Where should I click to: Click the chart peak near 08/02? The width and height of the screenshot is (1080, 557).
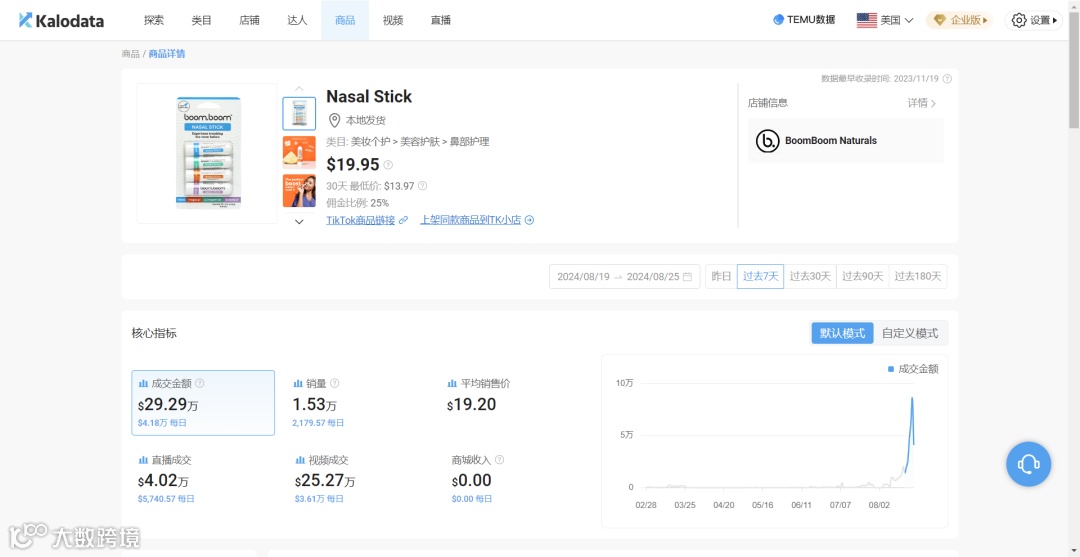click(912, 399)
